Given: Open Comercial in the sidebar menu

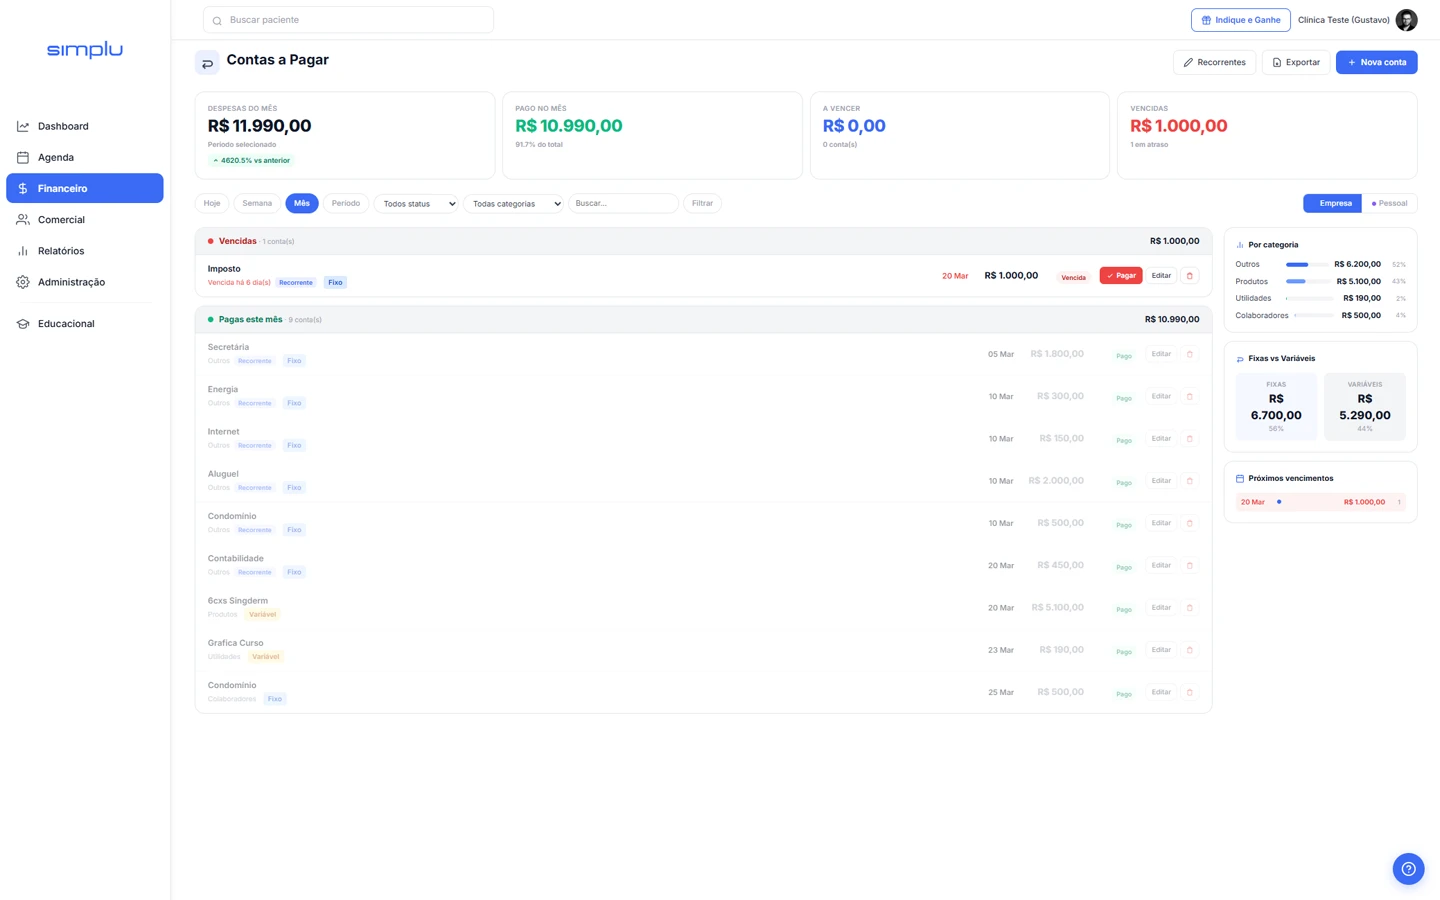Looking at the screenshot, I should (x=61, y=220).
